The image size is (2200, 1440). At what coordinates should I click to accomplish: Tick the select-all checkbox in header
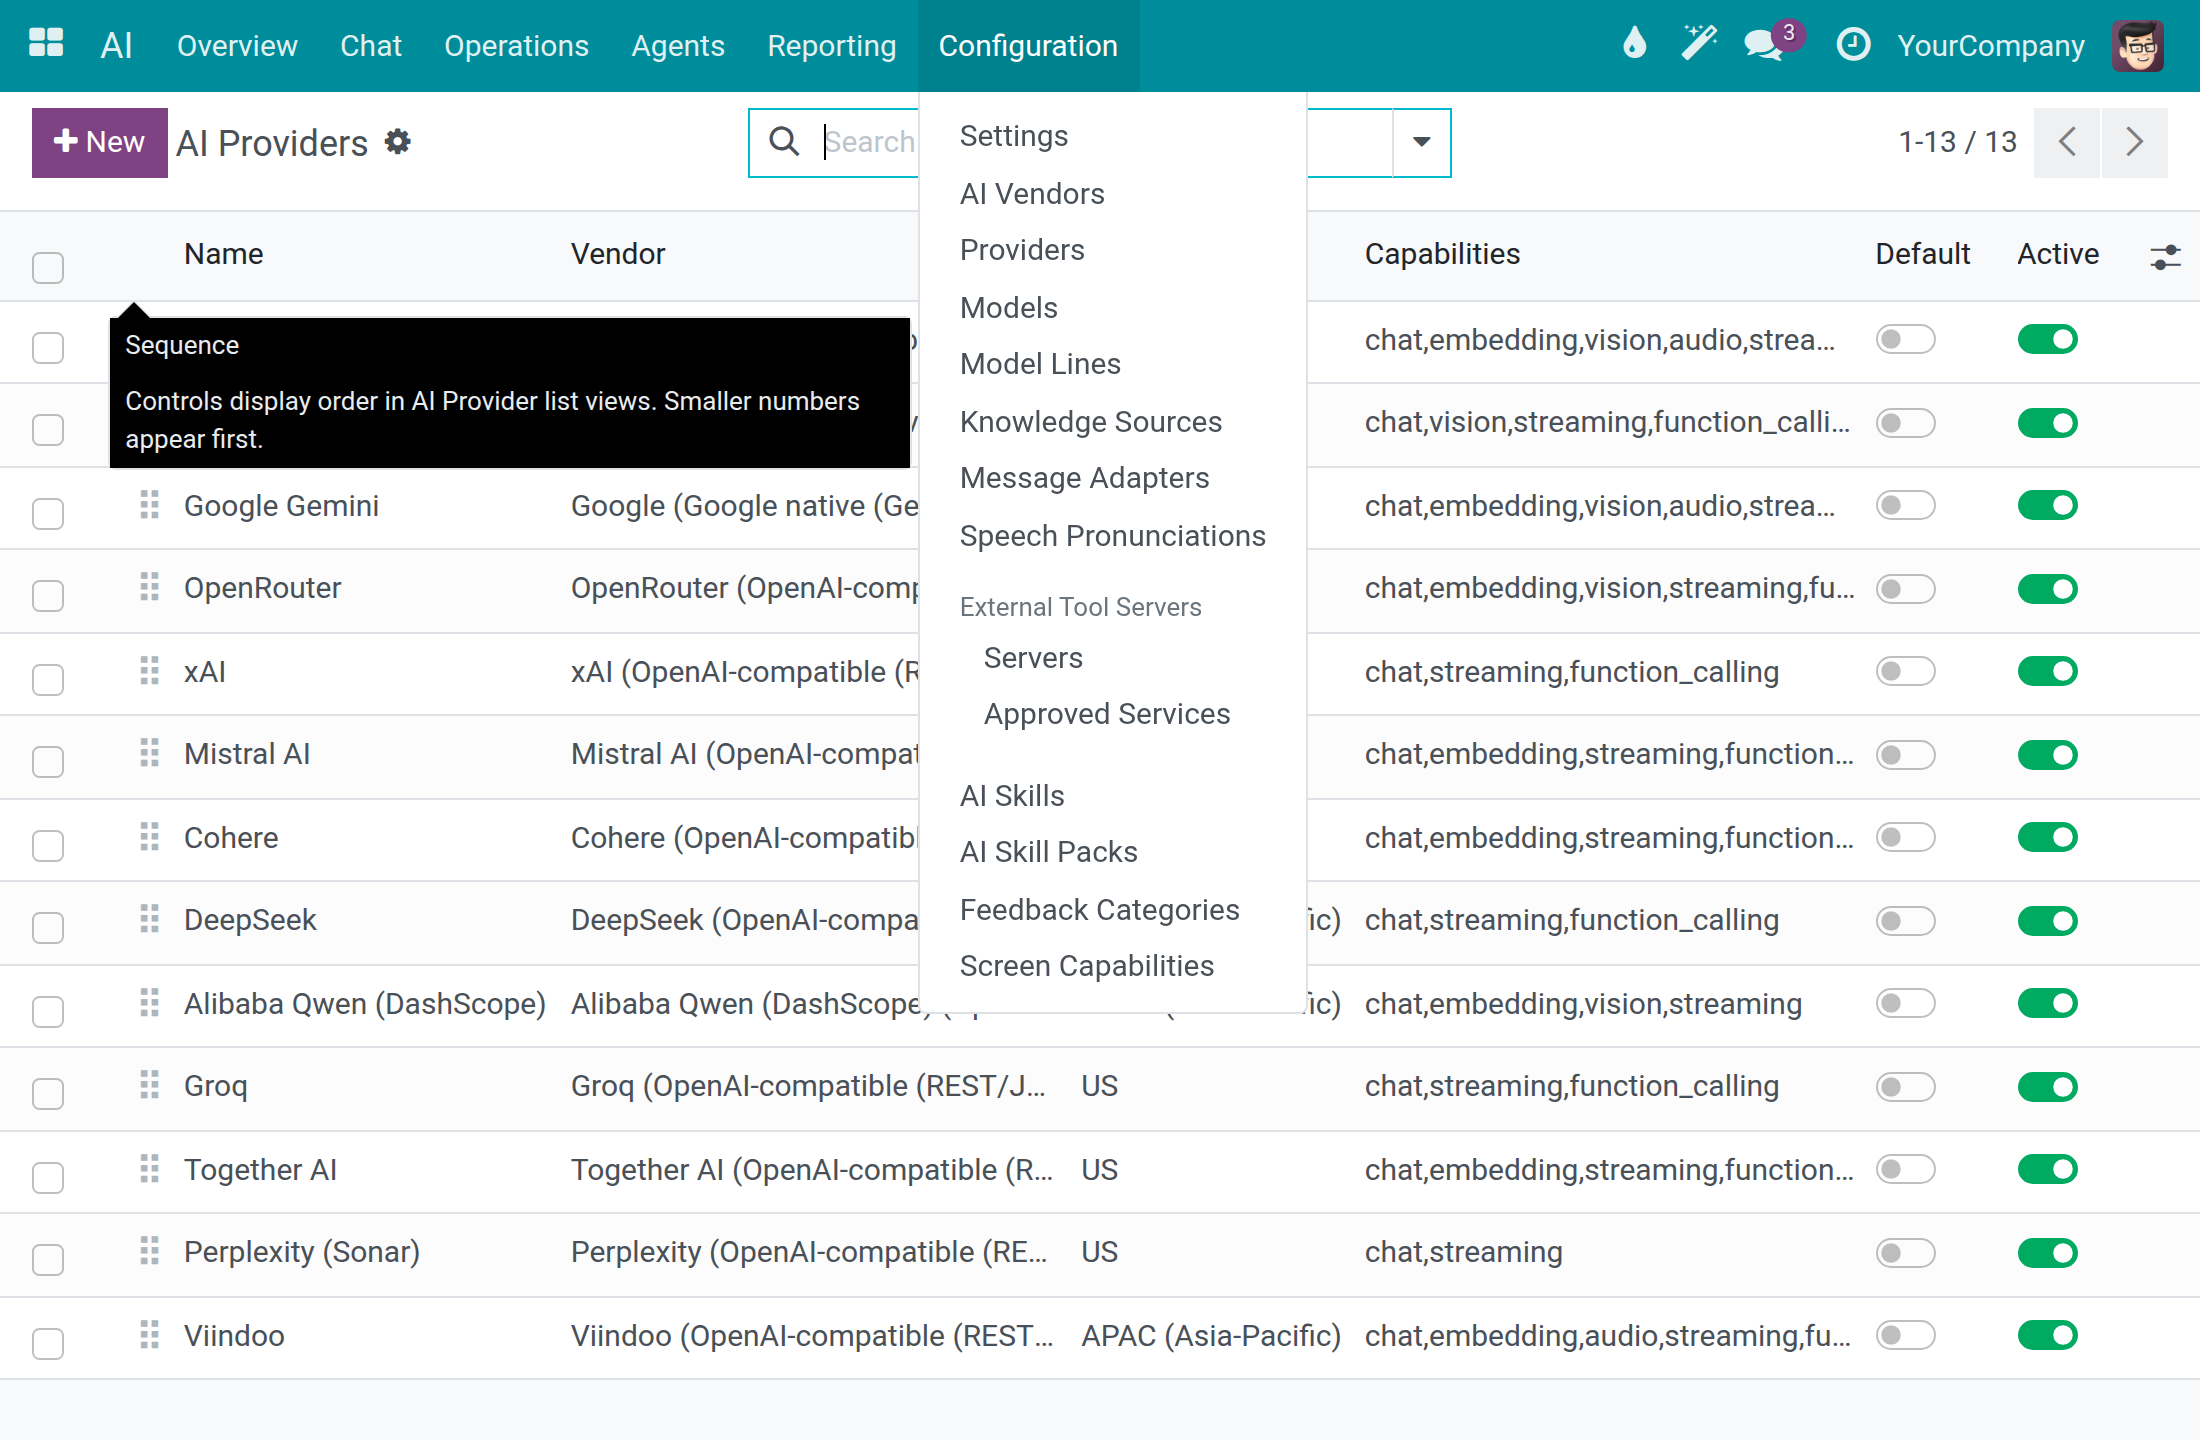[x=48, y=267]
